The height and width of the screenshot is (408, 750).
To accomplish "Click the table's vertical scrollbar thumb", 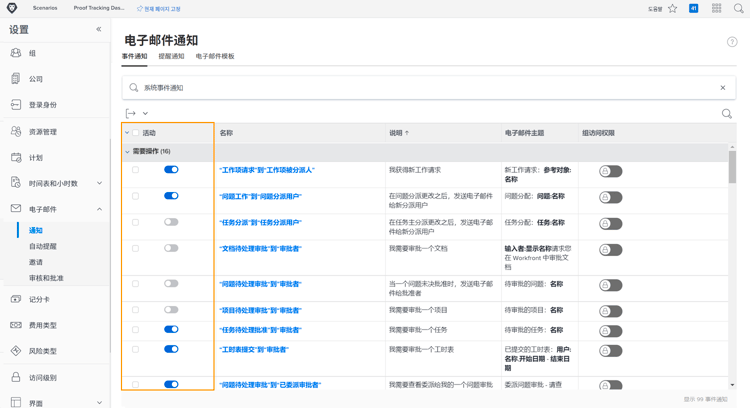I will [732, 166].
